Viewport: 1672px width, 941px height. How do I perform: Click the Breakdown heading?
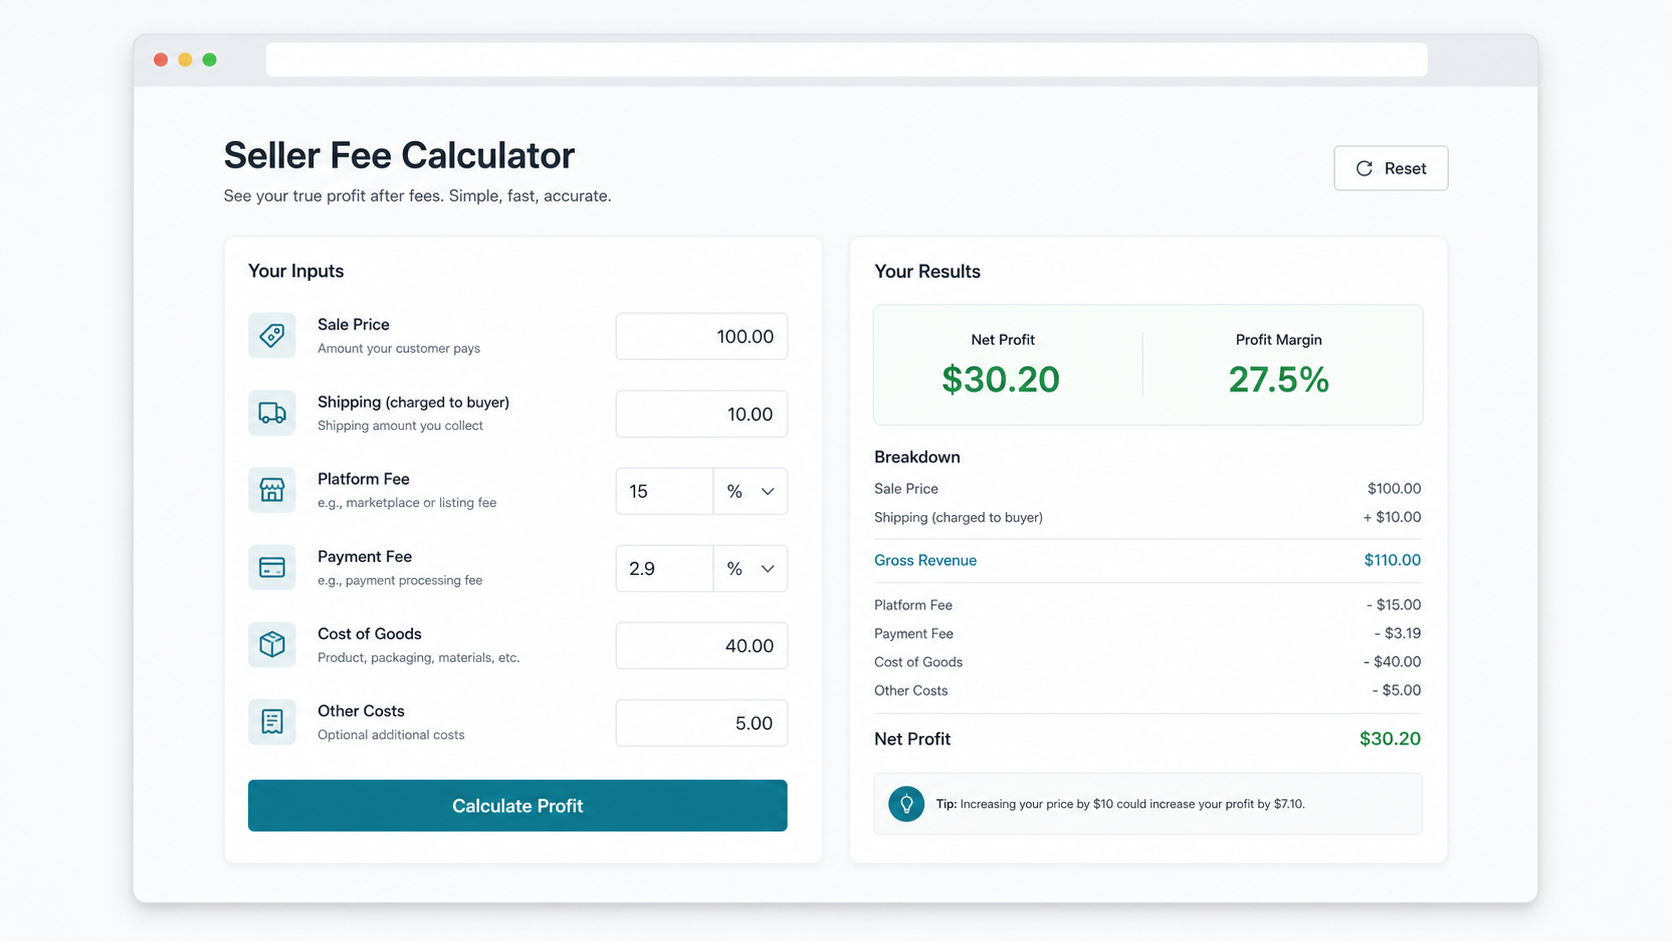point(917,457)
